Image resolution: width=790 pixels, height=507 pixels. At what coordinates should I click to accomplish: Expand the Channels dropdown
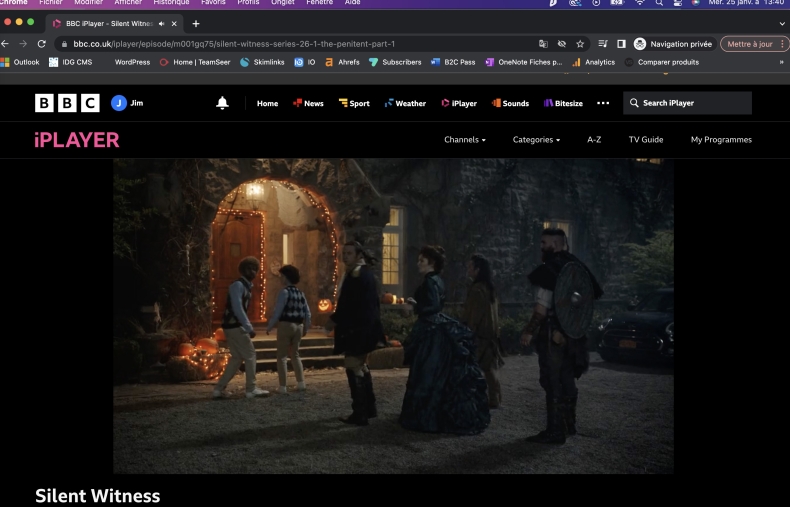pos(464,140)
